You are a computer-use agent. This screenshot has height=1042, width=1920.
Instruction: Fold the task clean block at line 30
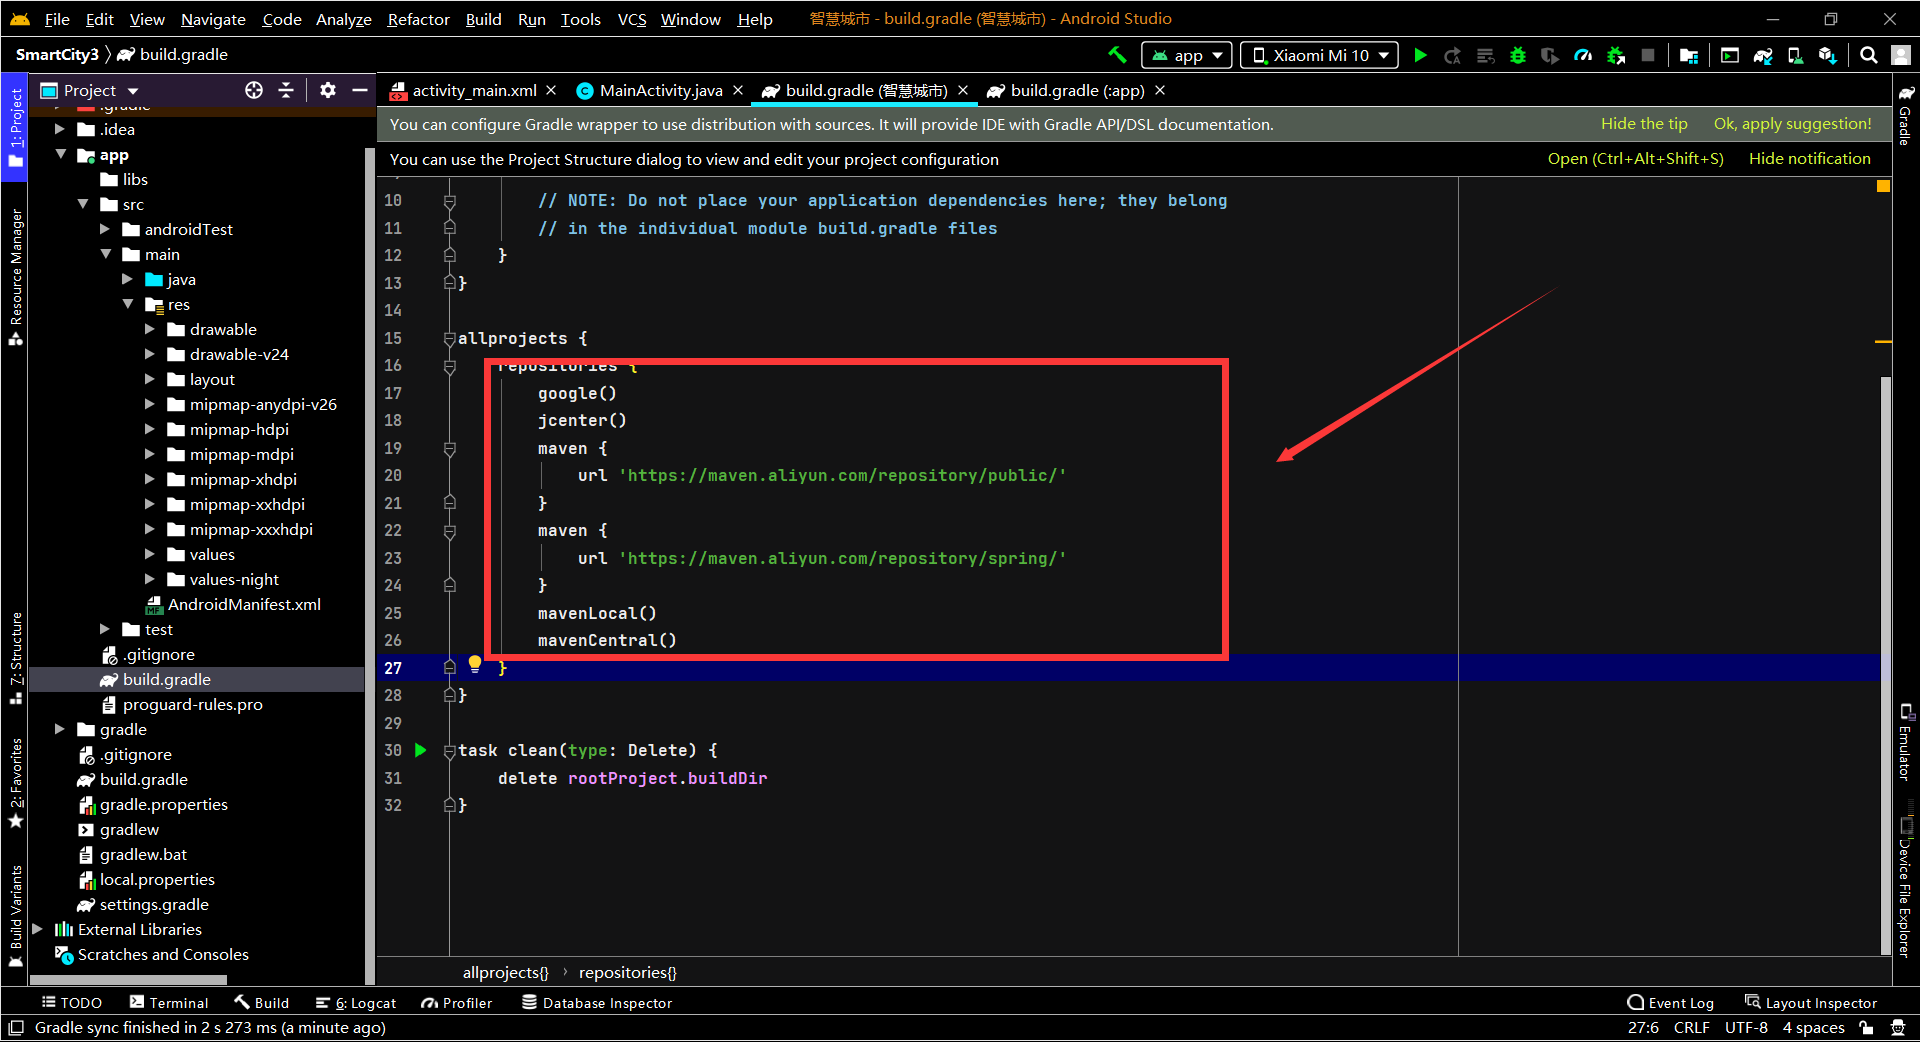(450, 751)
